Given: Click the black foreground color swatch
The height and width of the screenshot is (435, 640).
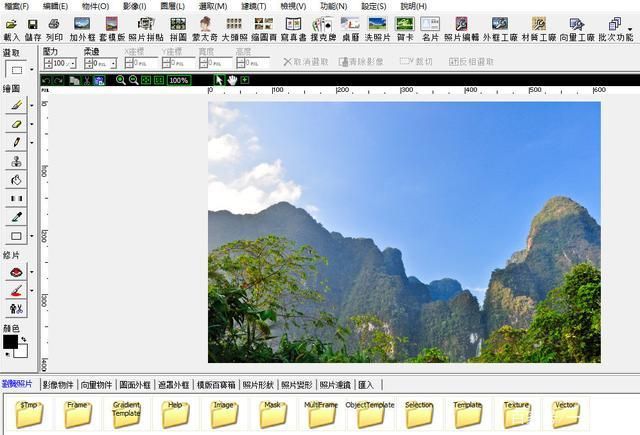Looking at the screenshot, I should click(10, 342).
